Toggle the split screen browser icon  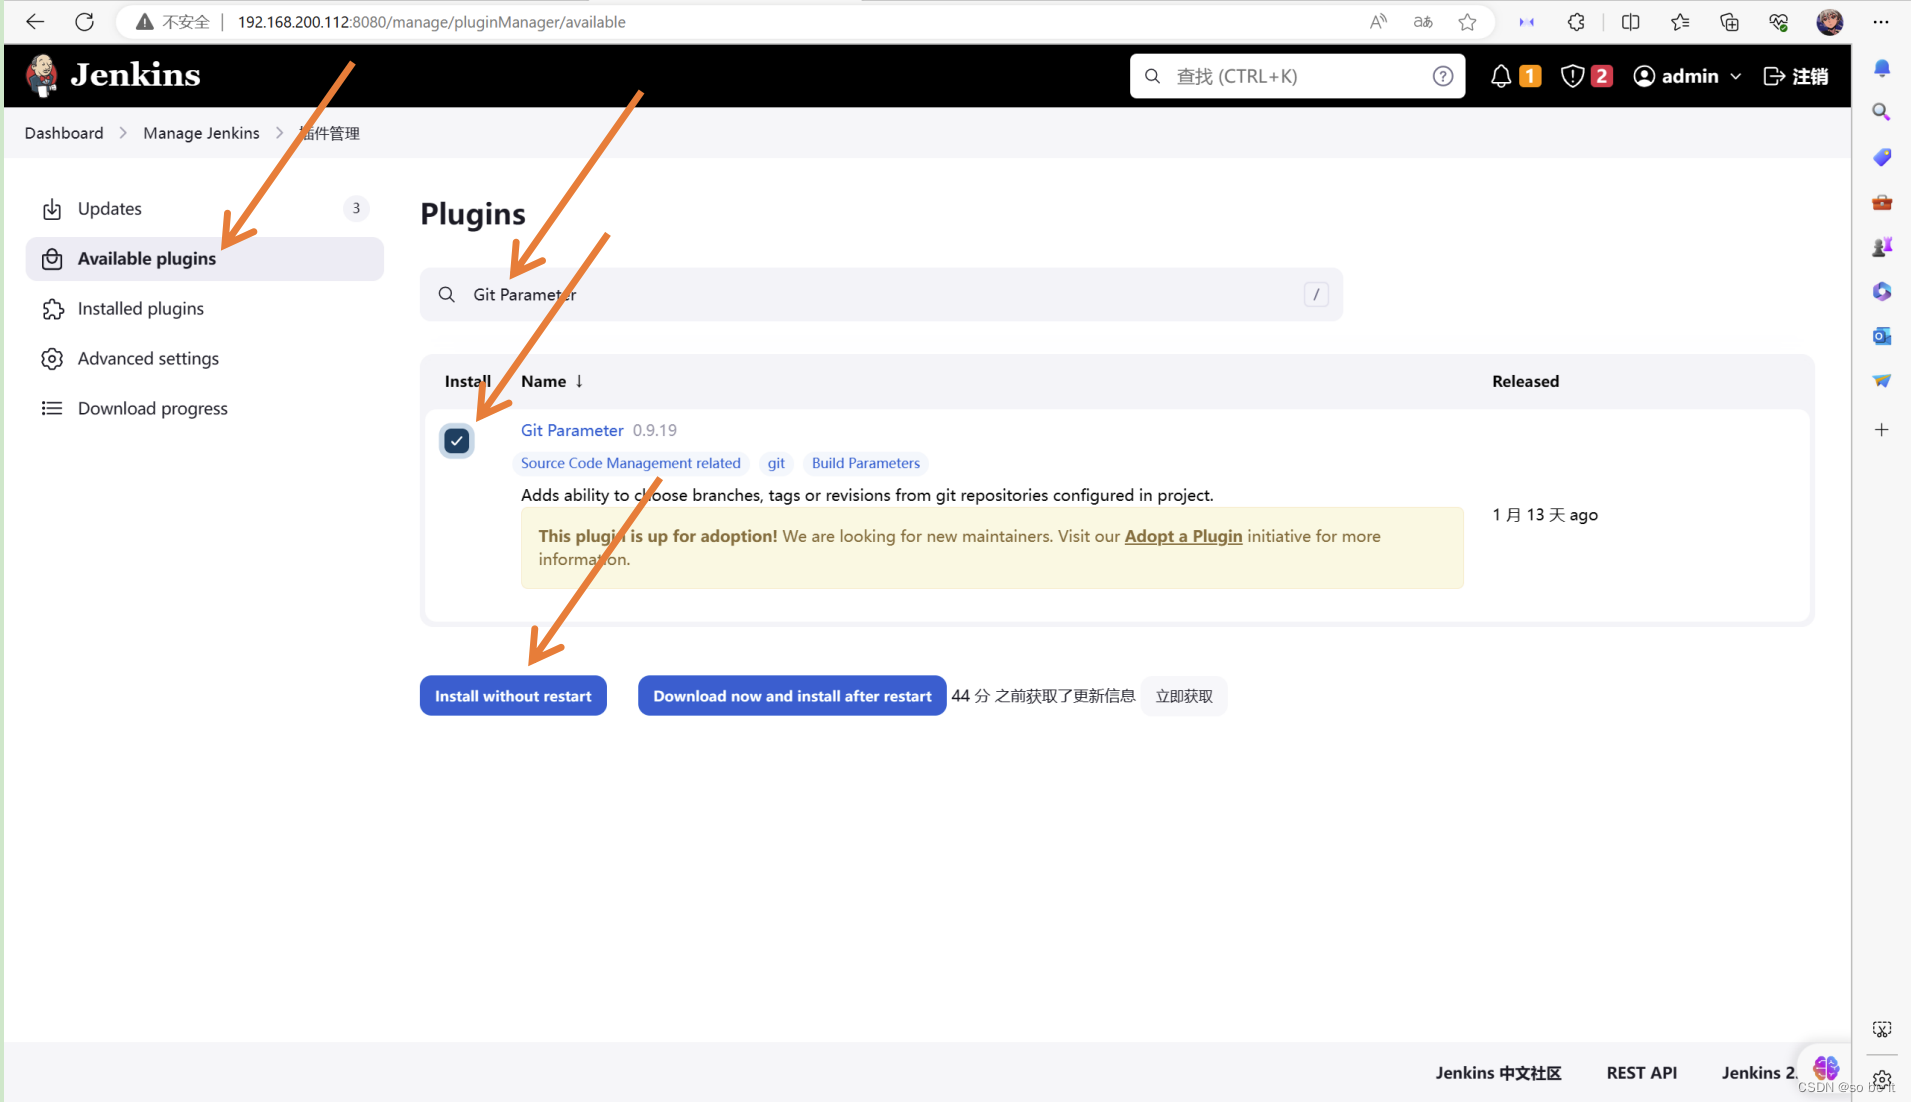(1630, 21)
